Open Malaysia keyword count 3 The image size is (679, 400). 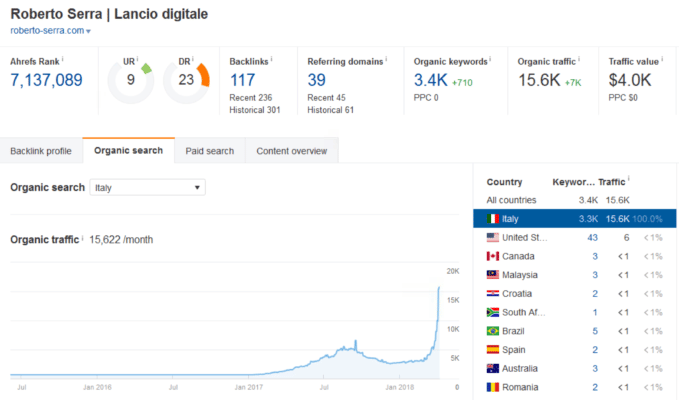[595, 275]
